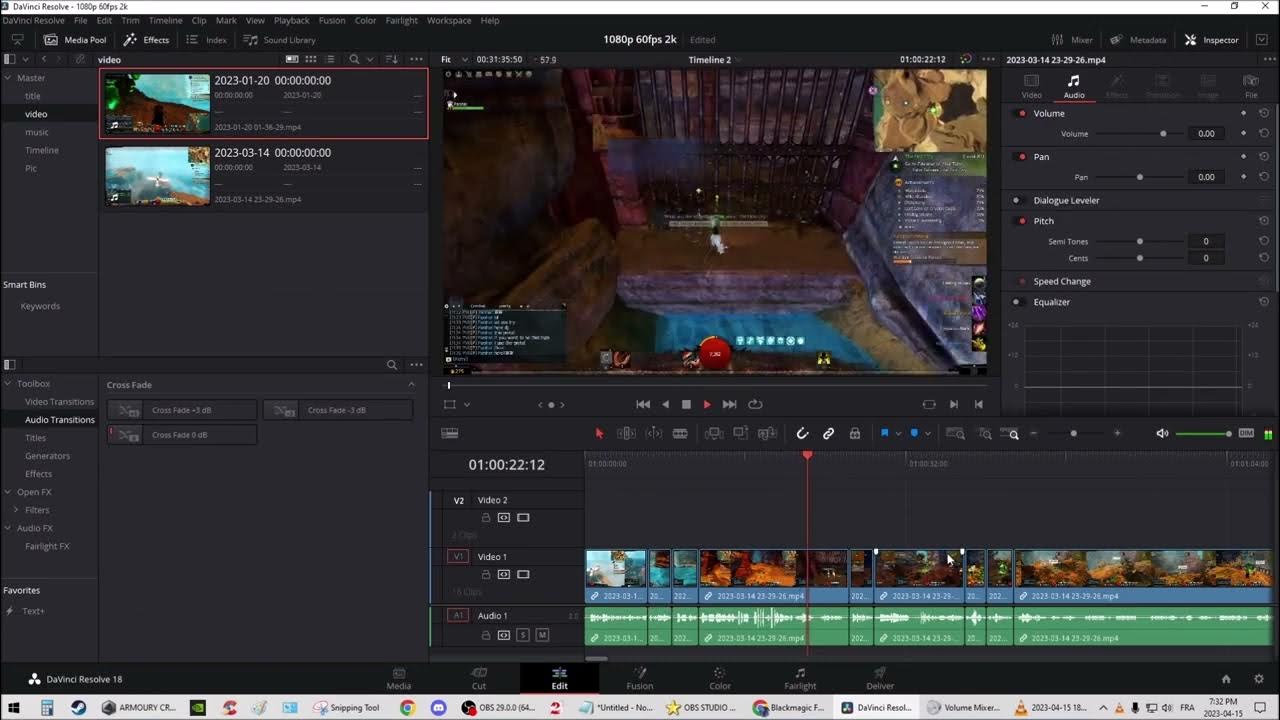Jump to the last frame

click(x=729, y=404)
